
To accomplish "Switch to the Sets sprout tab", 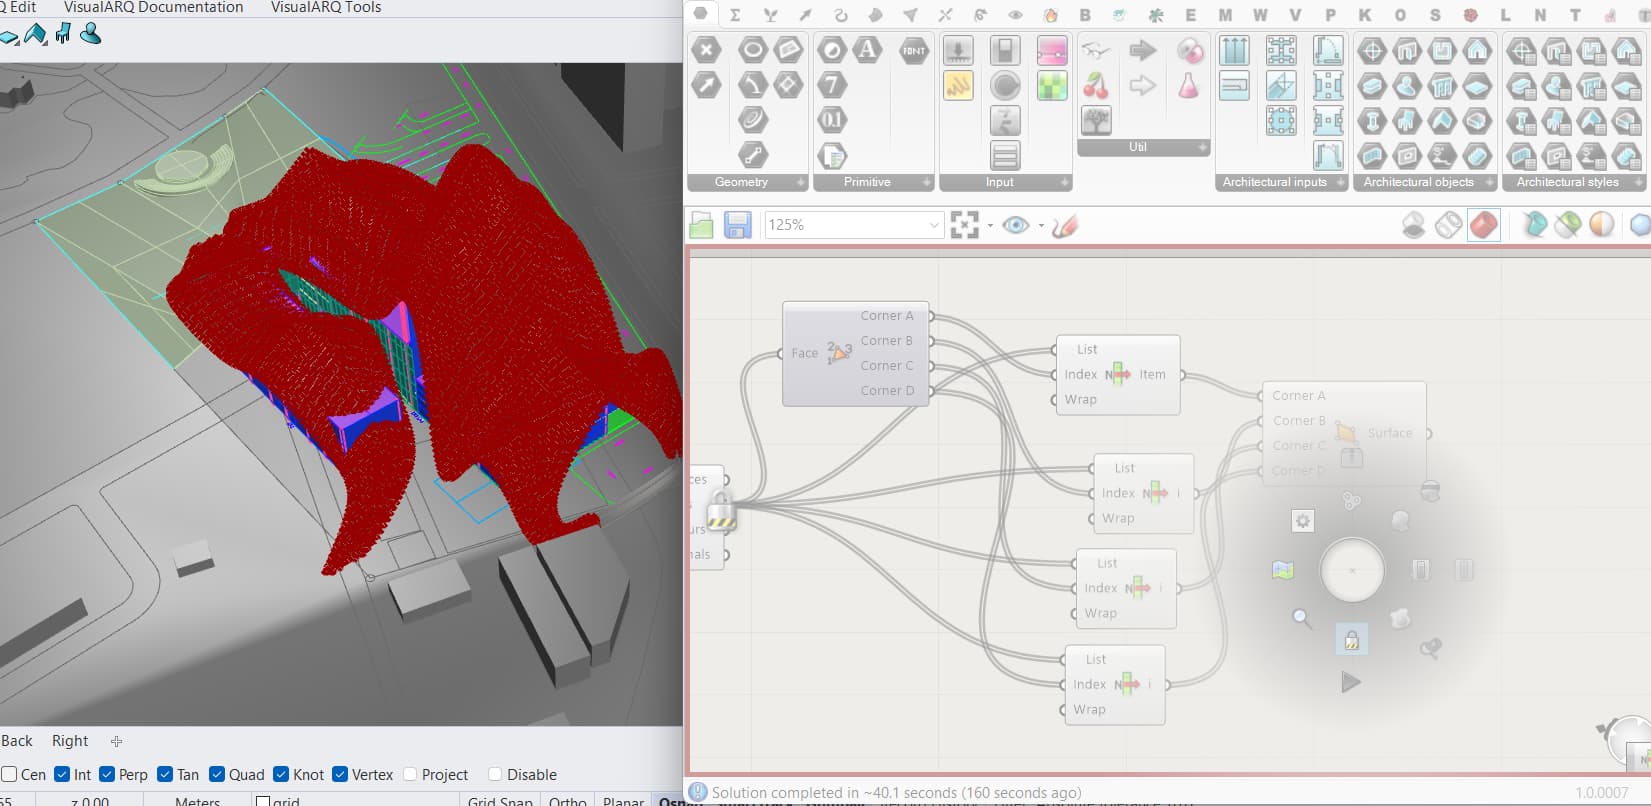I will click(770, 15).
